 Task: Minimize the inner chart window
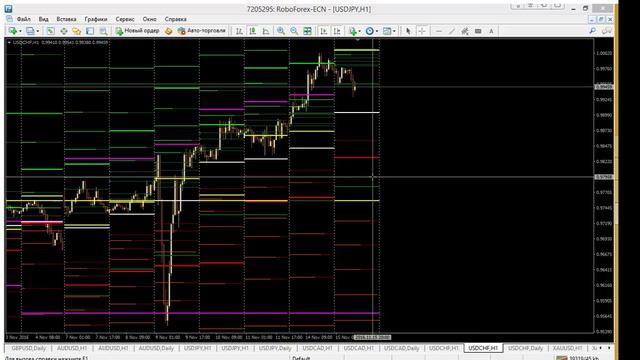coord(592,19)
